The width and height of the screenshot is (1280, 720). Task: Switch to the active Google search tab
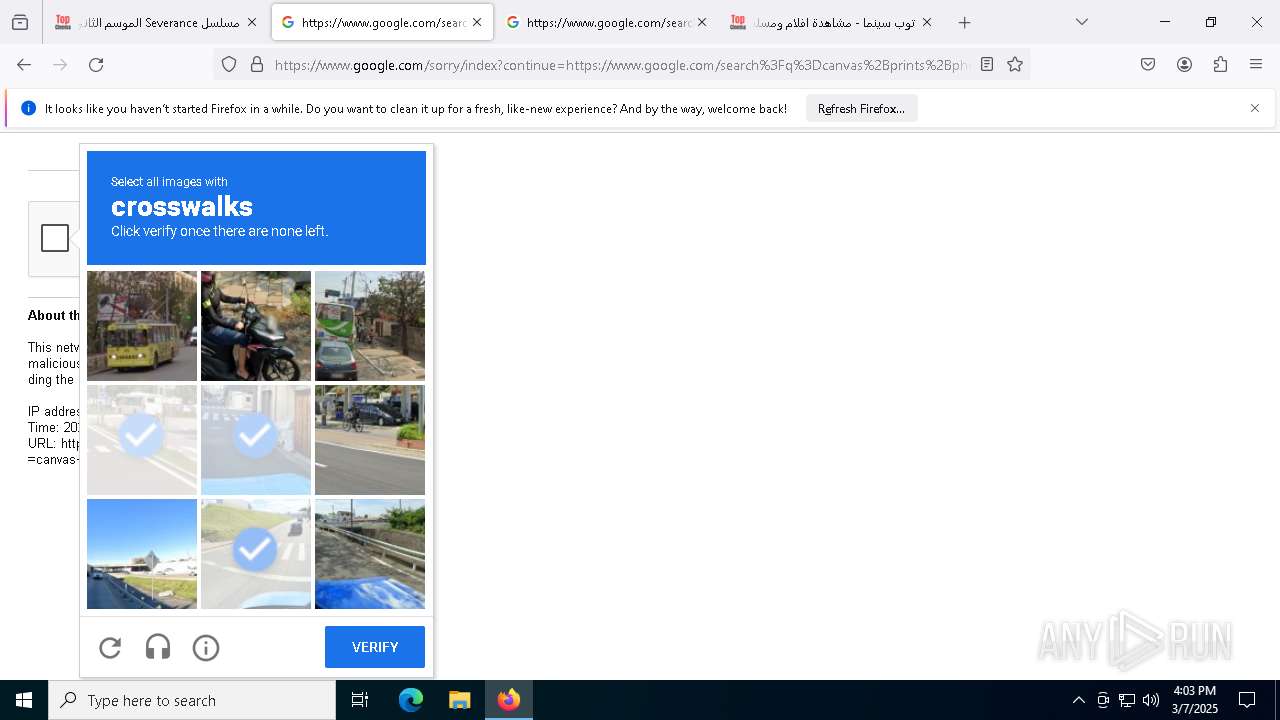point(382,22)
